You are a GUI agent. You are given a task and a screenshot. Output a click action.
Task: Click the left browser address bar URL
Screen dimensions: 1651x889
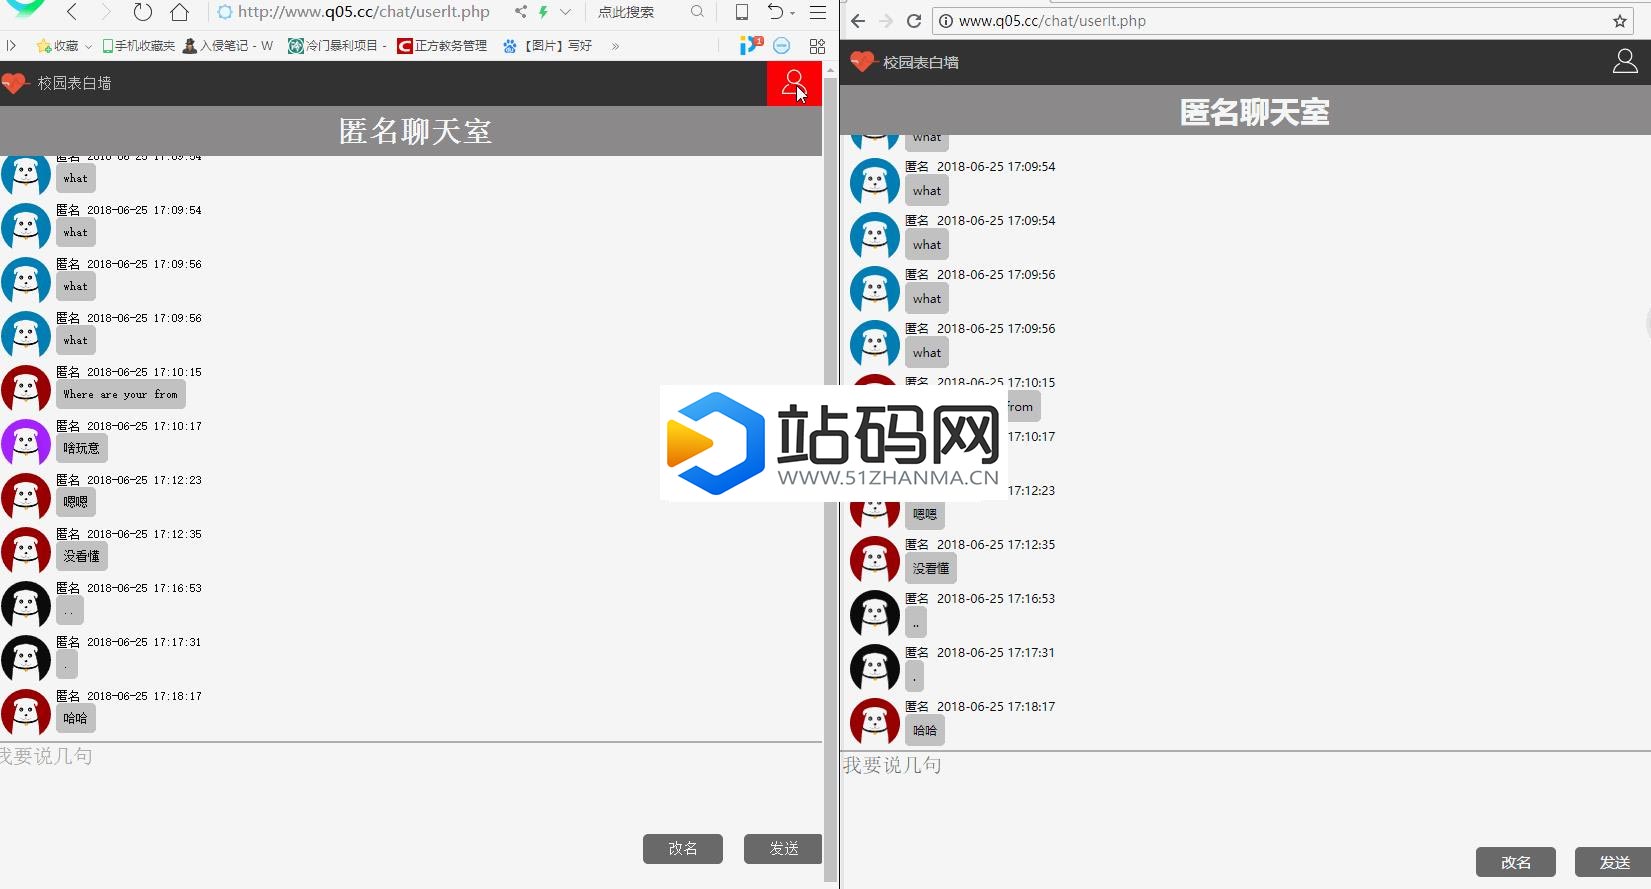[x=363, y=12]
